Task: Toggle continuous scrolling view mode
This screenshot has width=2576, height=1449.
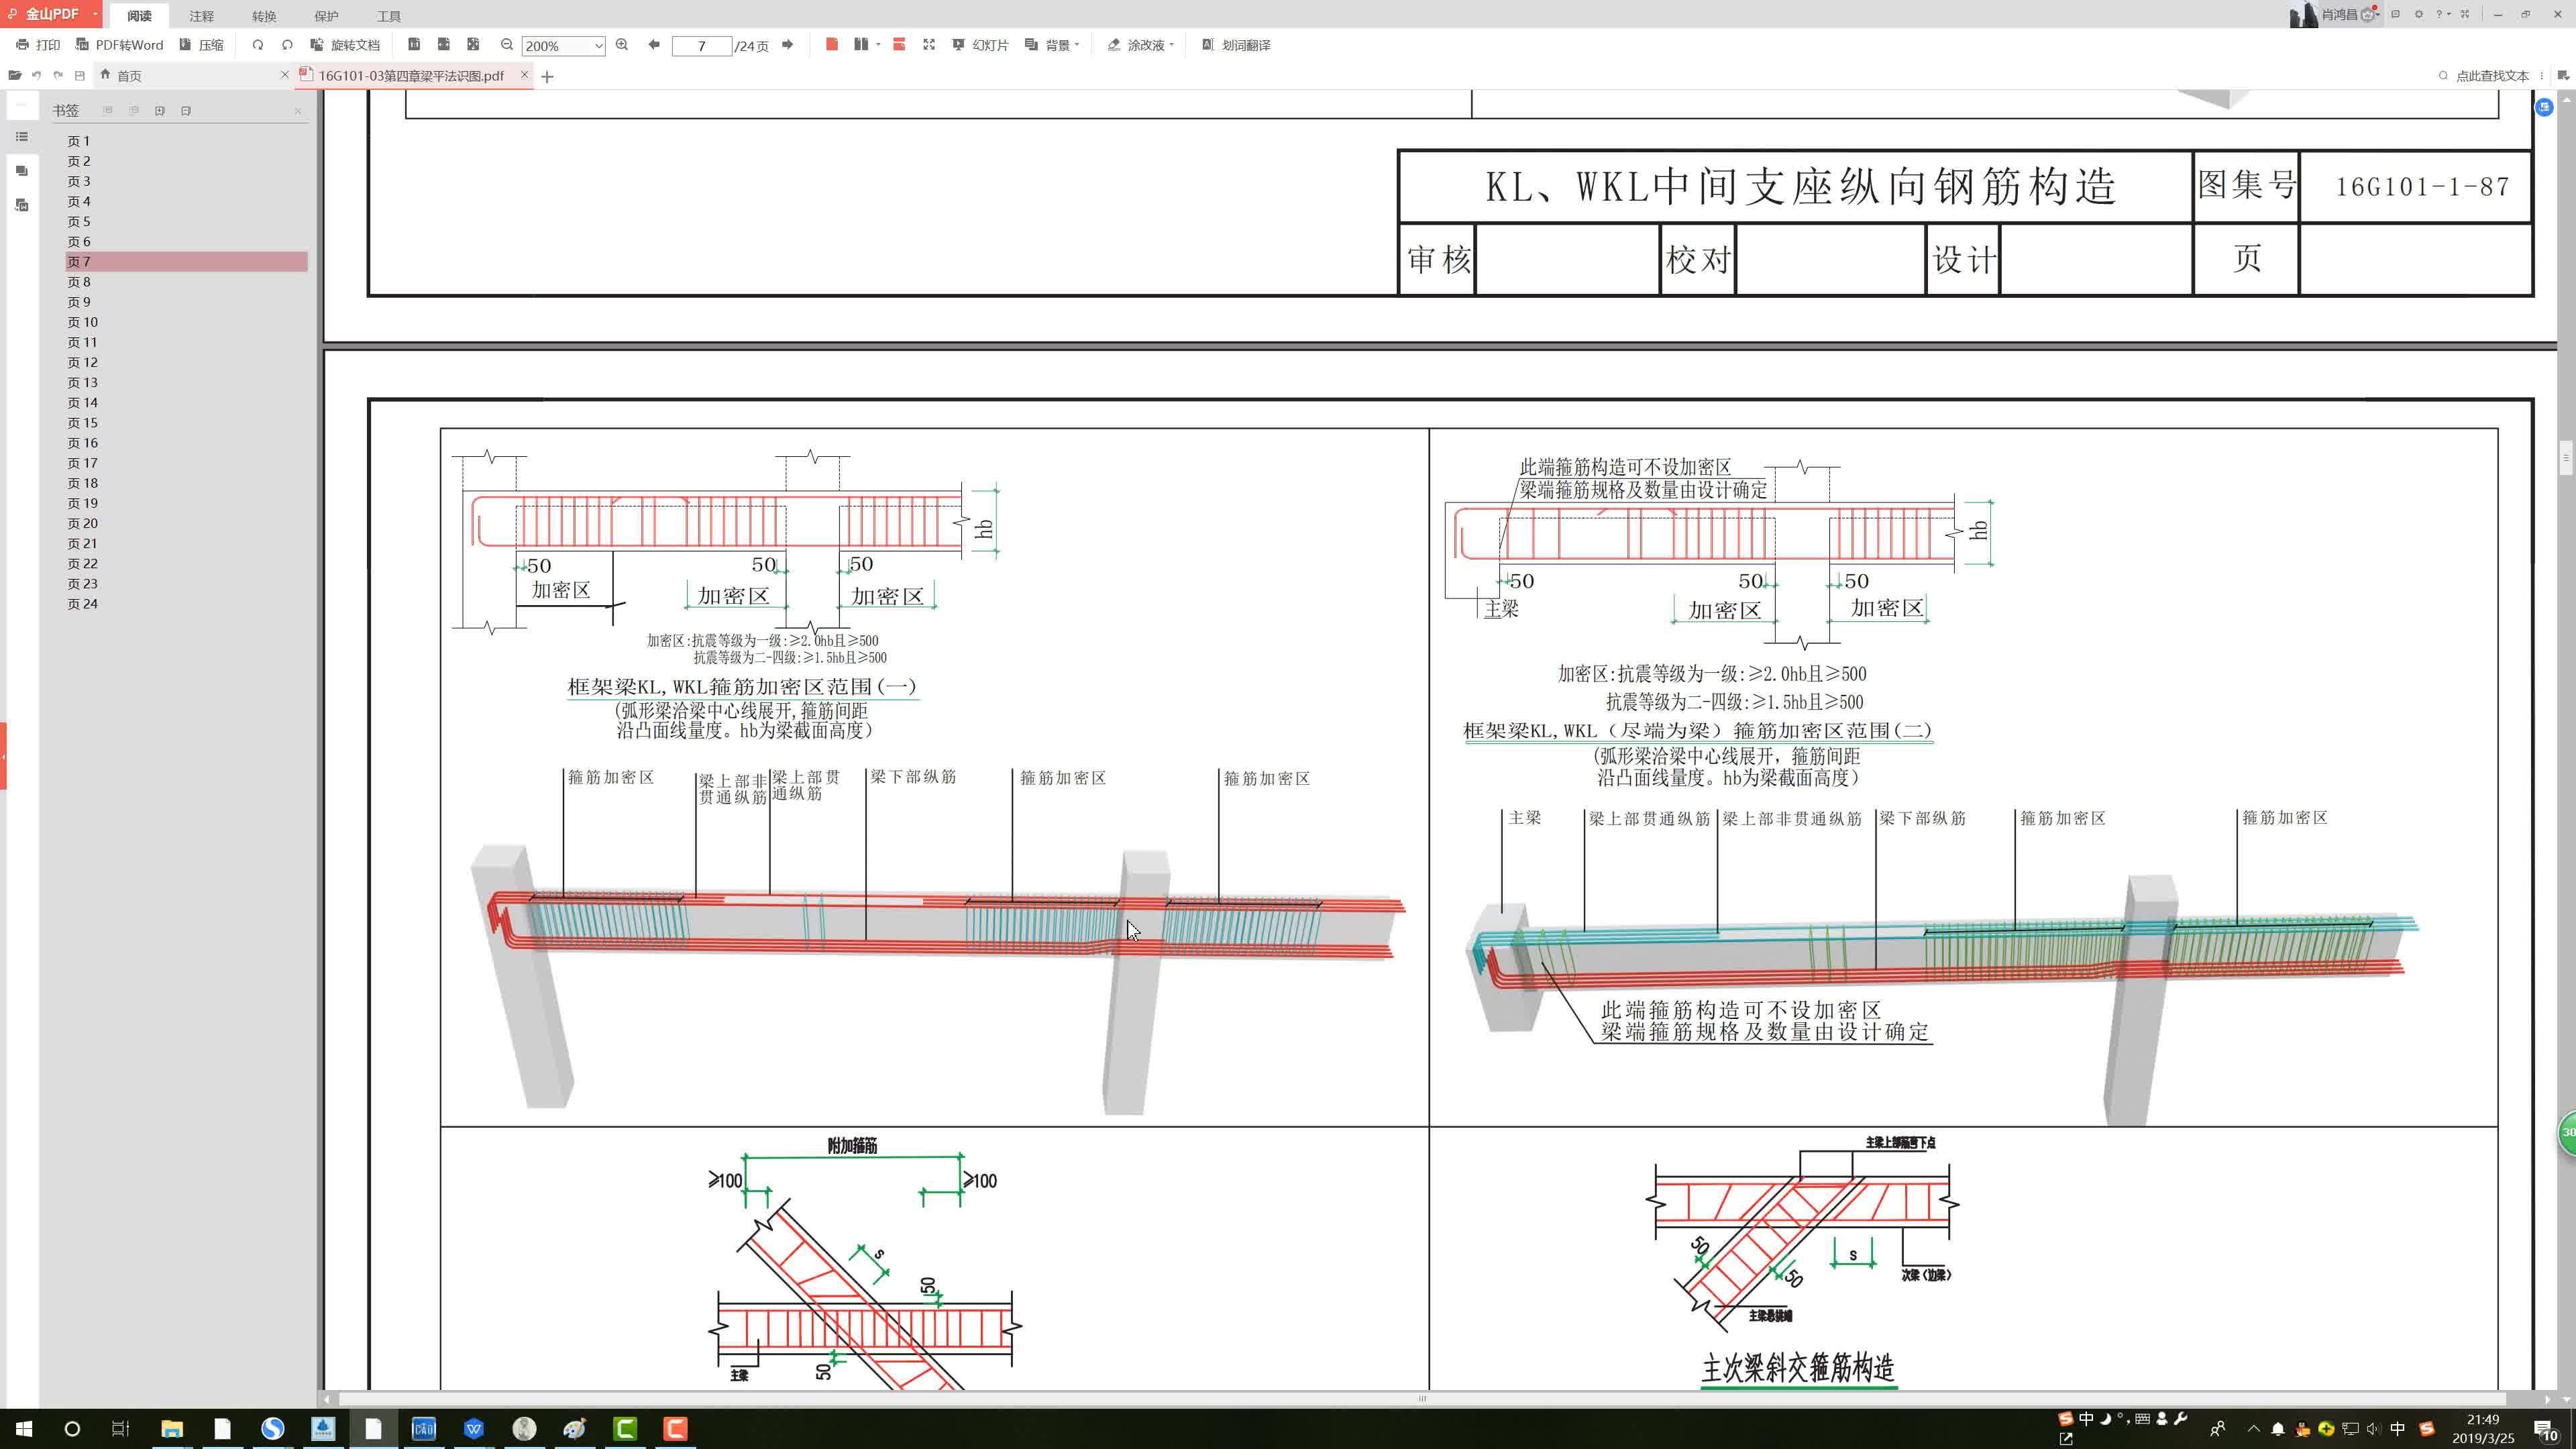Action: [899, 45]
